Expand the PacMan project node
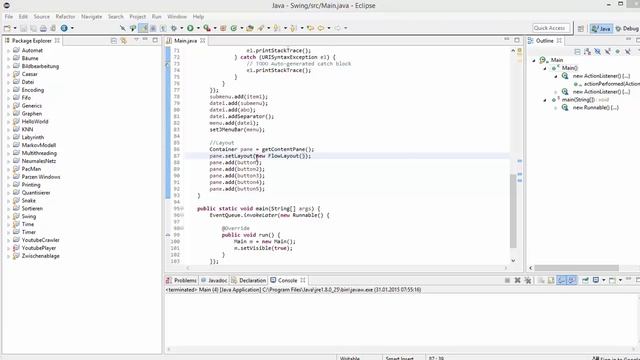The width and height of the screenshot is (640, 360). (x=9, y=169)
